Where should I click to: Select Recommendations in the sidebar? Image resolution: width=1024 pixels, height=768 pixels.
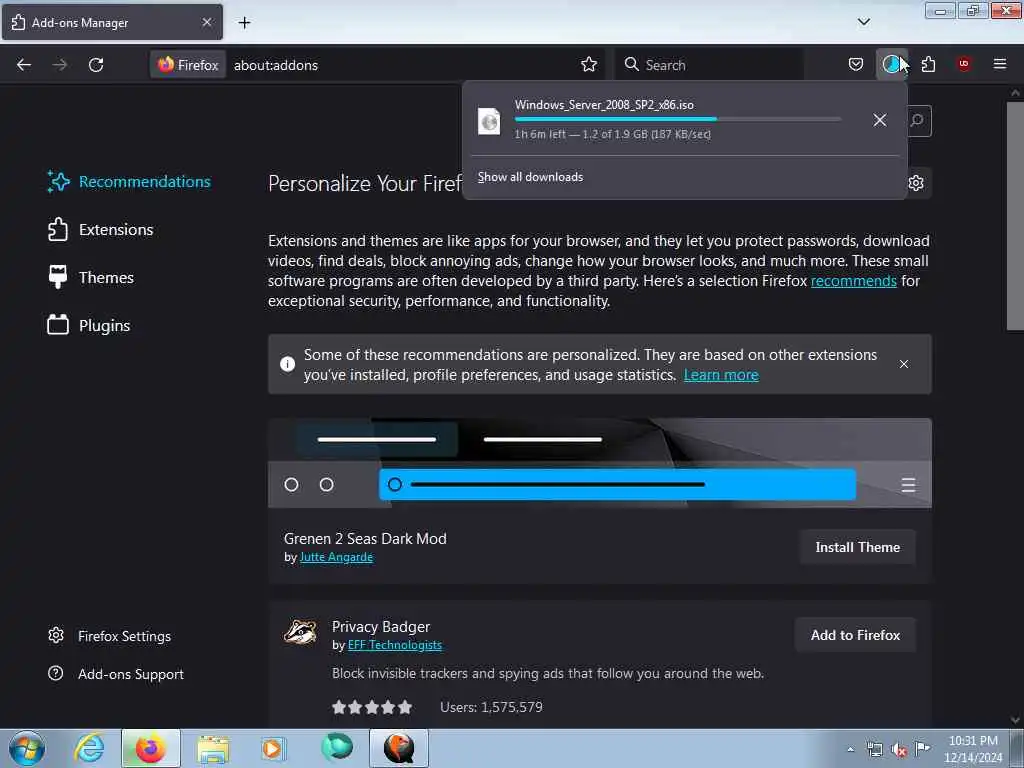coord(129,182)
